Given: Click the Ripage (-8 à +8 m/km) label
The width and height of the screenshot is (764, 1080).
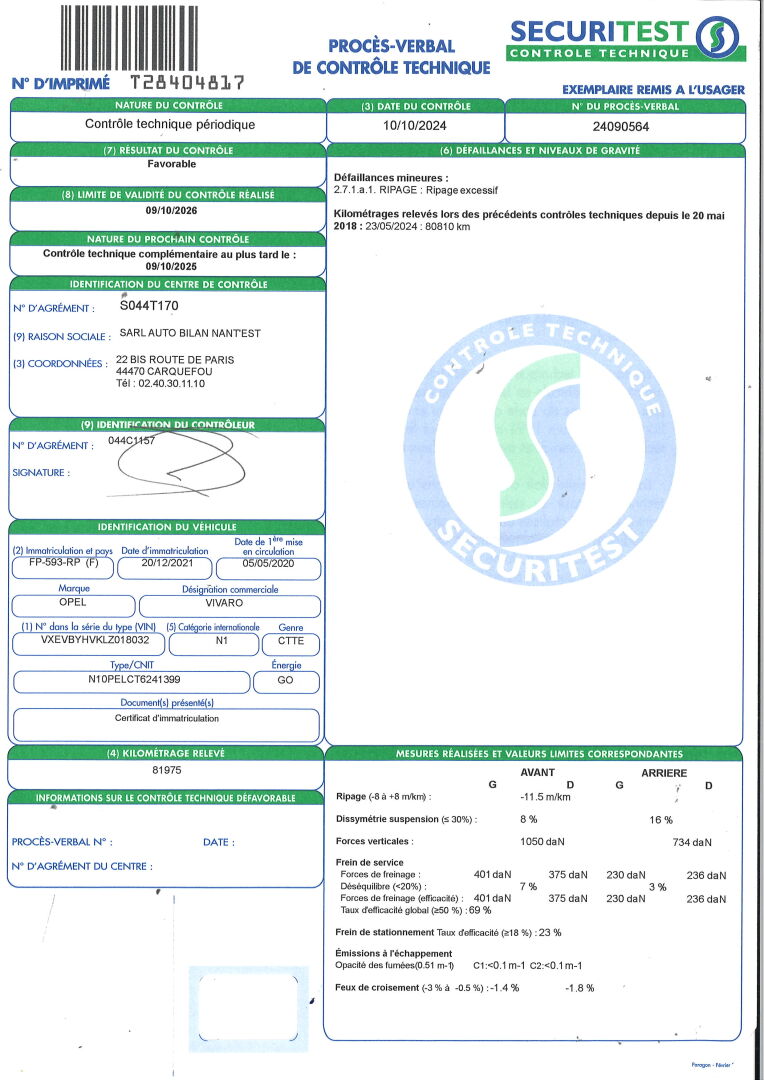Looking at the screenshot, I should pos(384,796).
